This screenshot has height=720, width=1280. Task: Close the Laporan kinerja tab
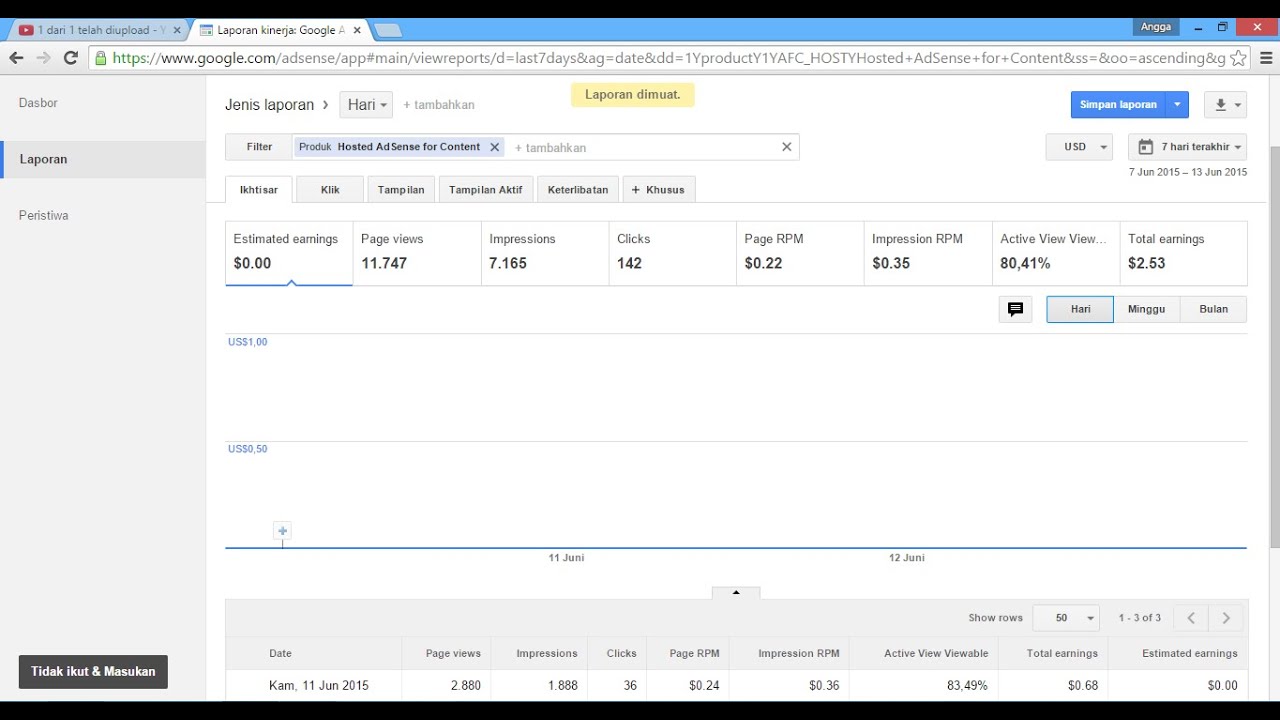(357, 30)
